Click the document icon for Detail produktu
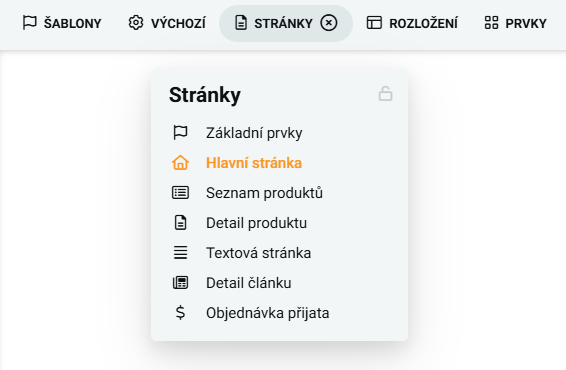 coord(180,223)
